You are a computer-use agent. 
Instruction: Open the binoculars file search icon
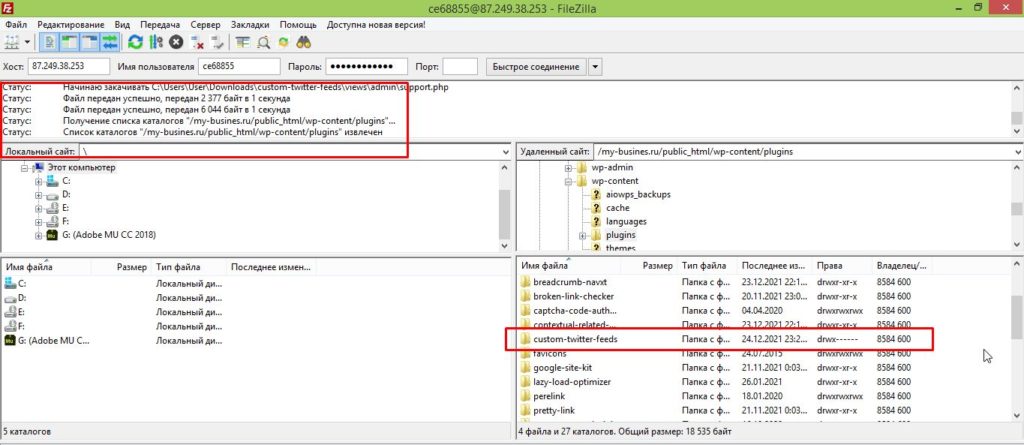click(x=305, y=42)
